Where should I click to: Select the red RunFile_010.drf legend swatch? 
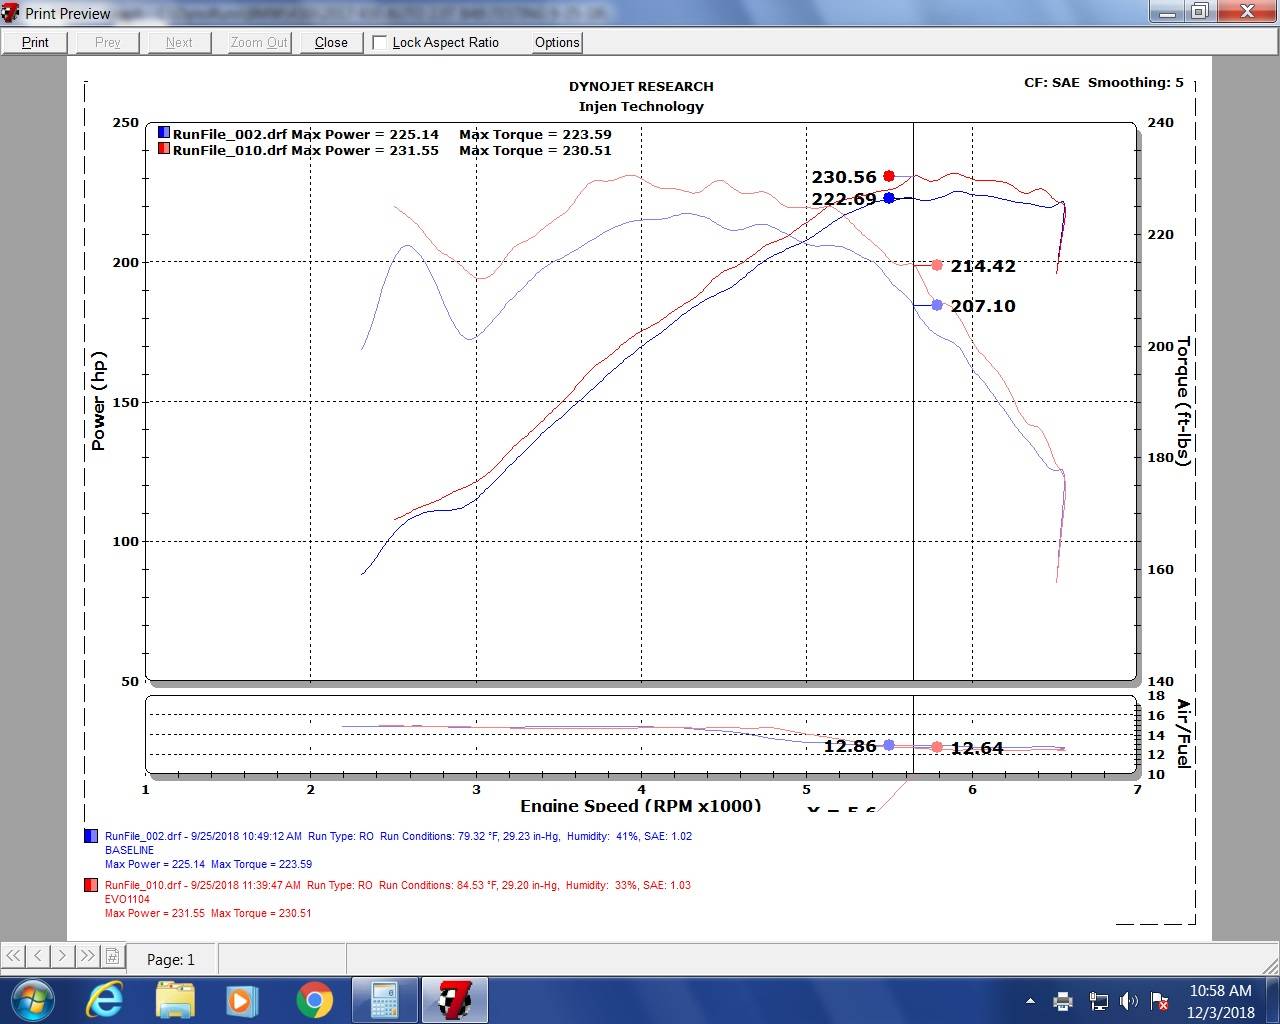pyautogui.click(x=164, y=150)
